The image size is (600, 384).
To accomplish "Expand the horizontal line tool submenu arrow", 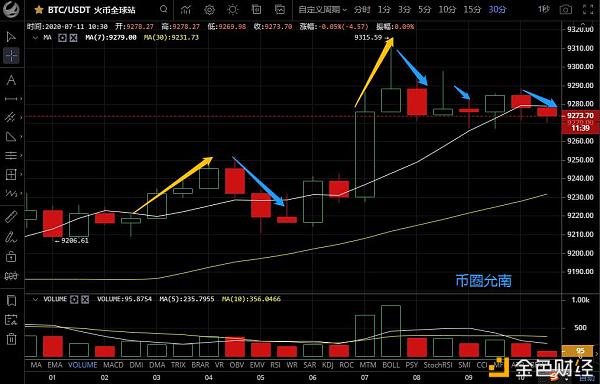I will click(x=21, y=99).
